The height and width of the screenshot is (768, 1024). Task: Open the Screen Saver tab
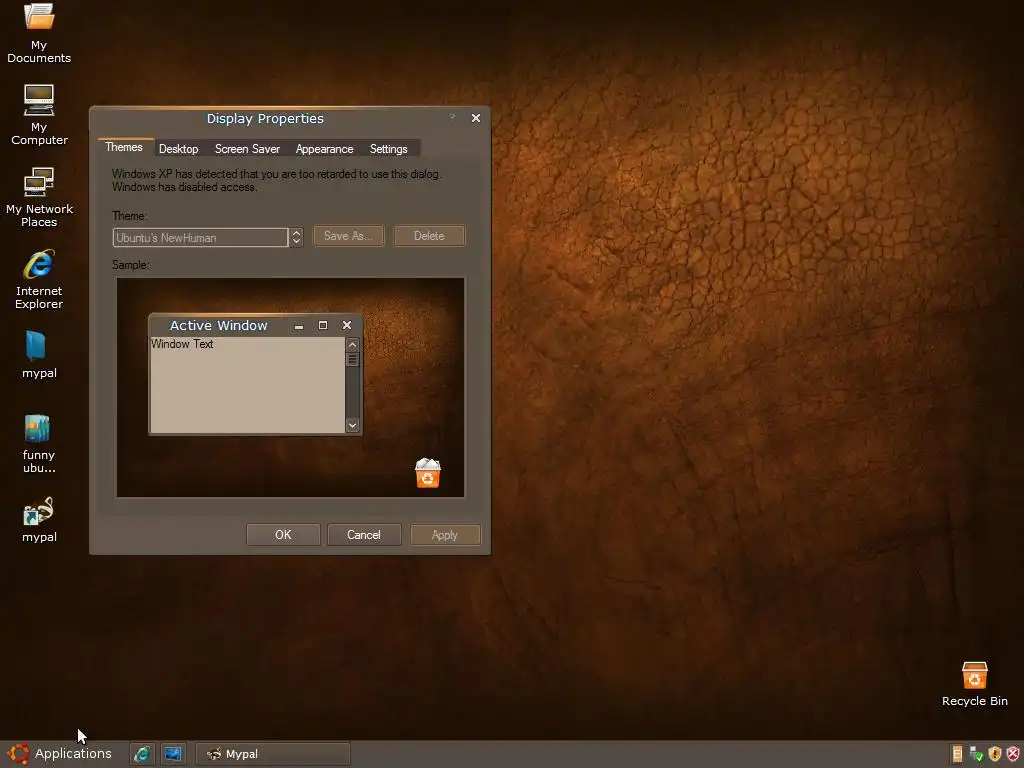pyautogui.click(x=248, y=149)
